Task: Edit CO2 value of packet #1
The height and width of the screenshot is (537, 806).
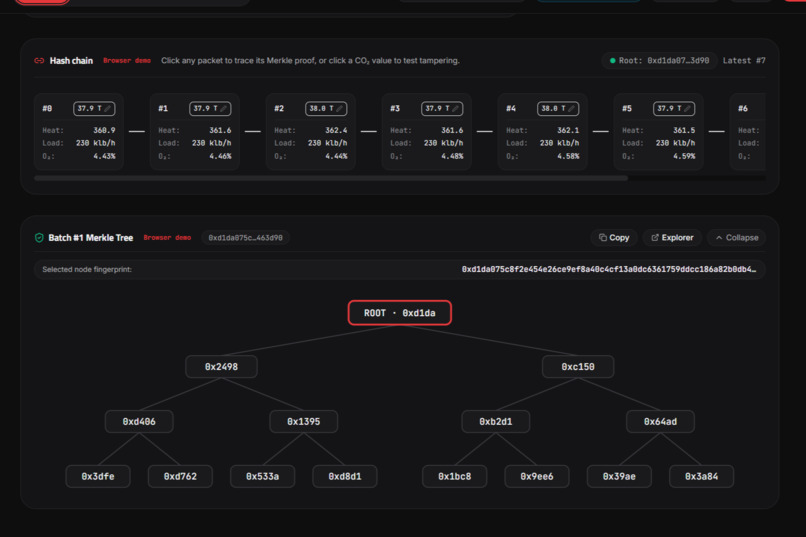Action: pos(210,108)
